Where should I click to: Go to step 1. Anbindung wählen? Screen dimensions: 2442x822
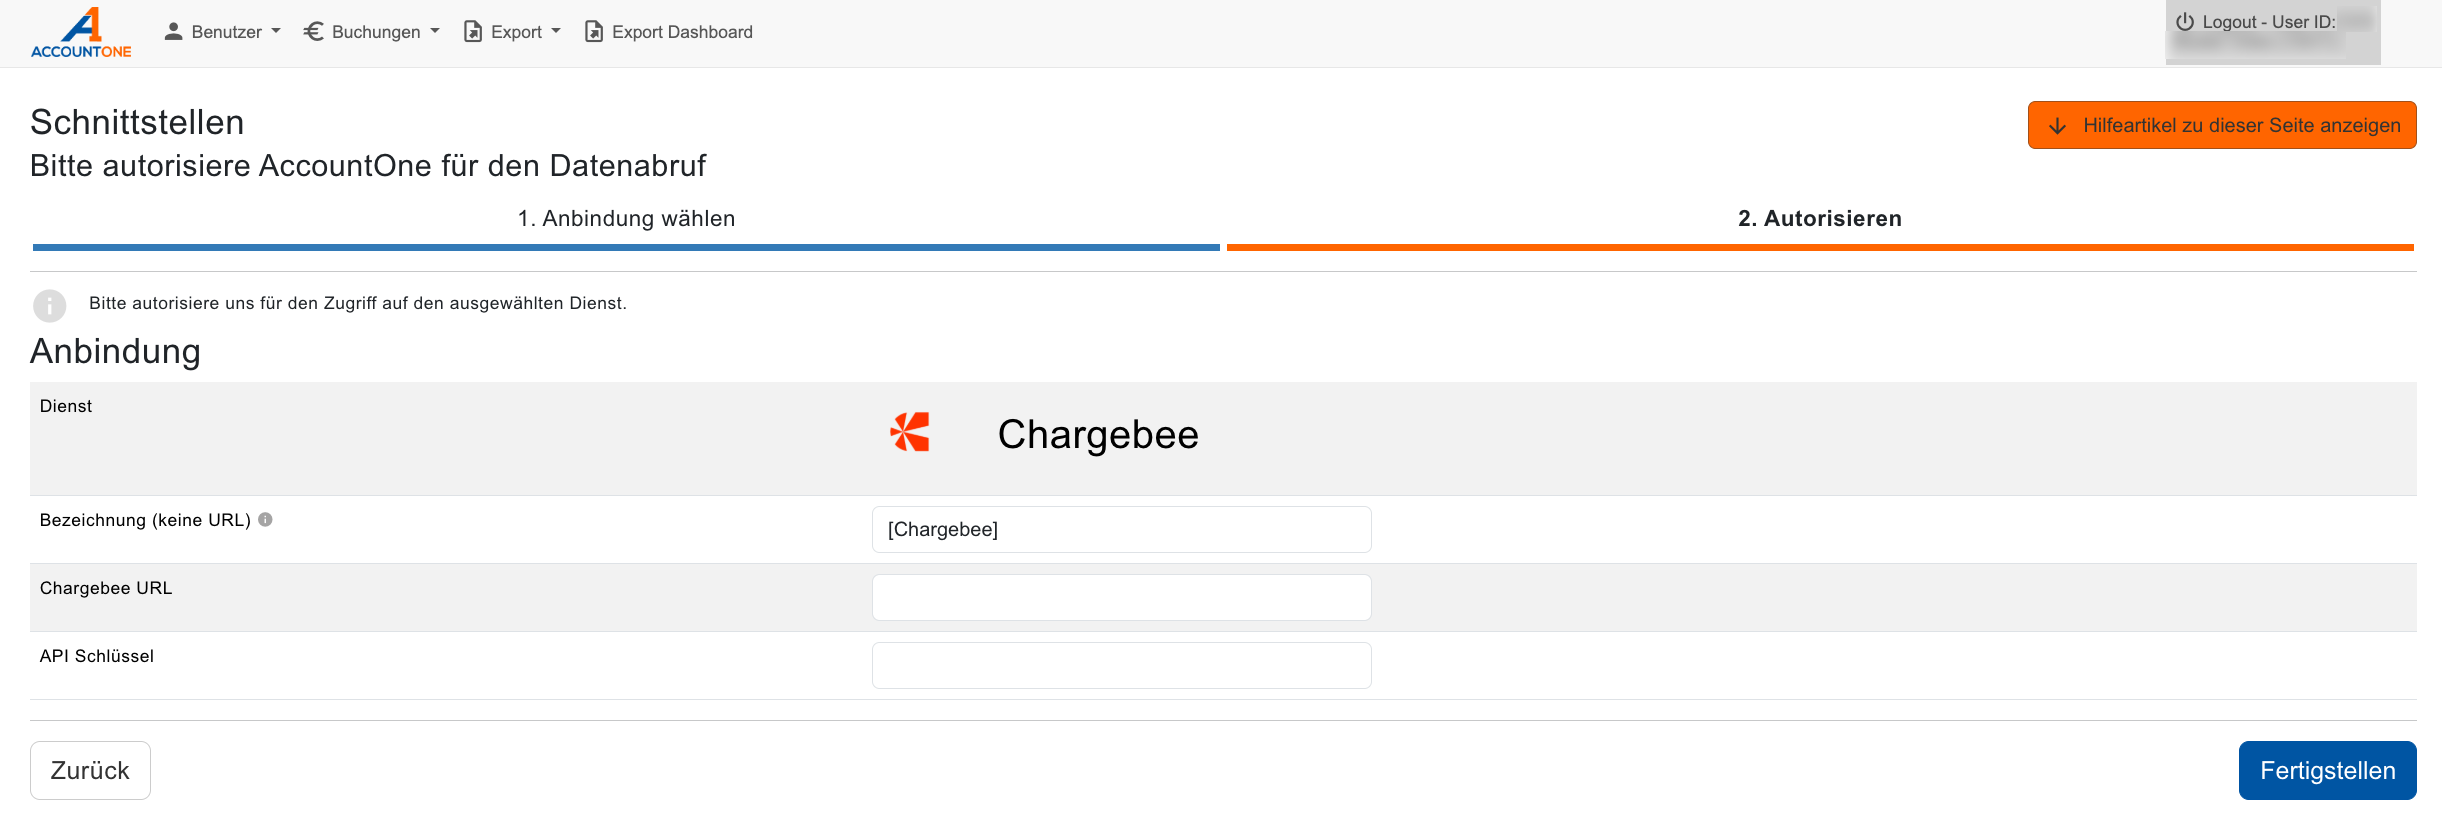626,219
